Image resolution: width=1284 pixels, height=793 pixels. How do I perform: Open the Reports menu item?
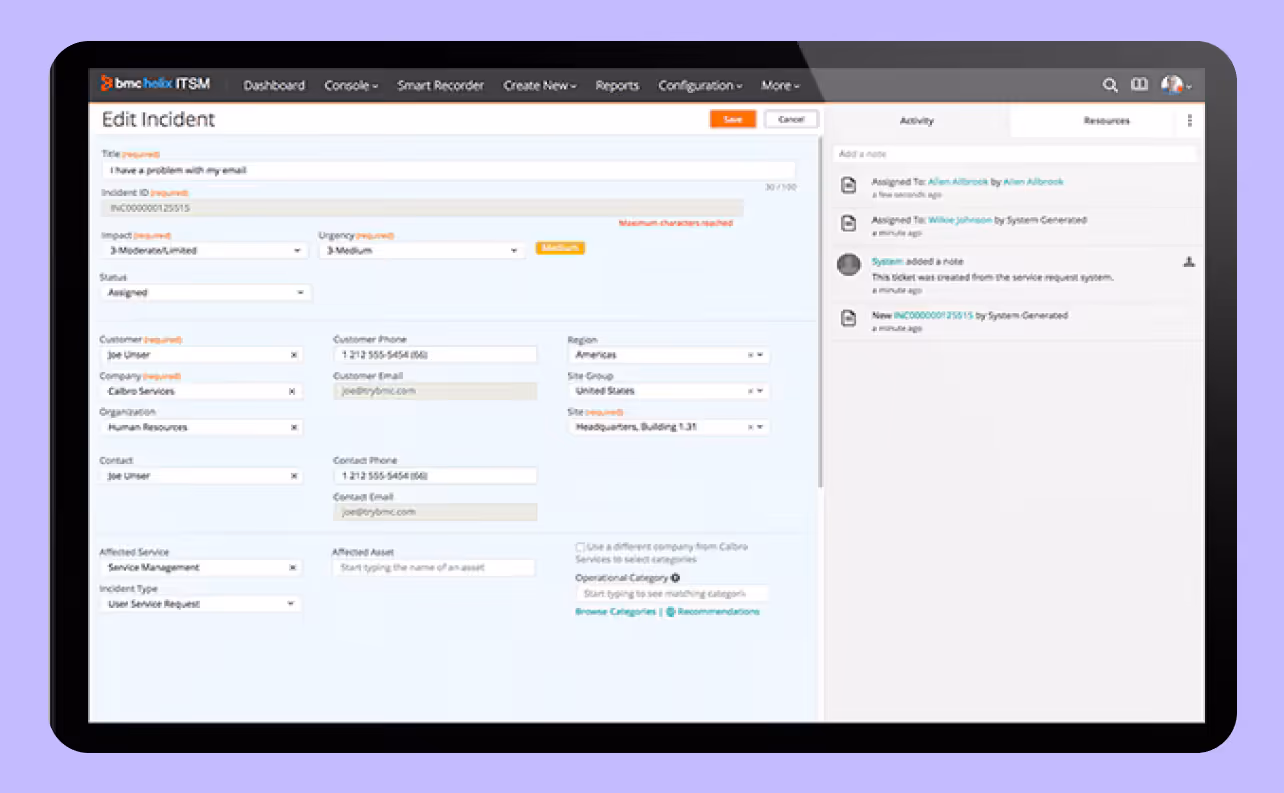tap(617, 86)
